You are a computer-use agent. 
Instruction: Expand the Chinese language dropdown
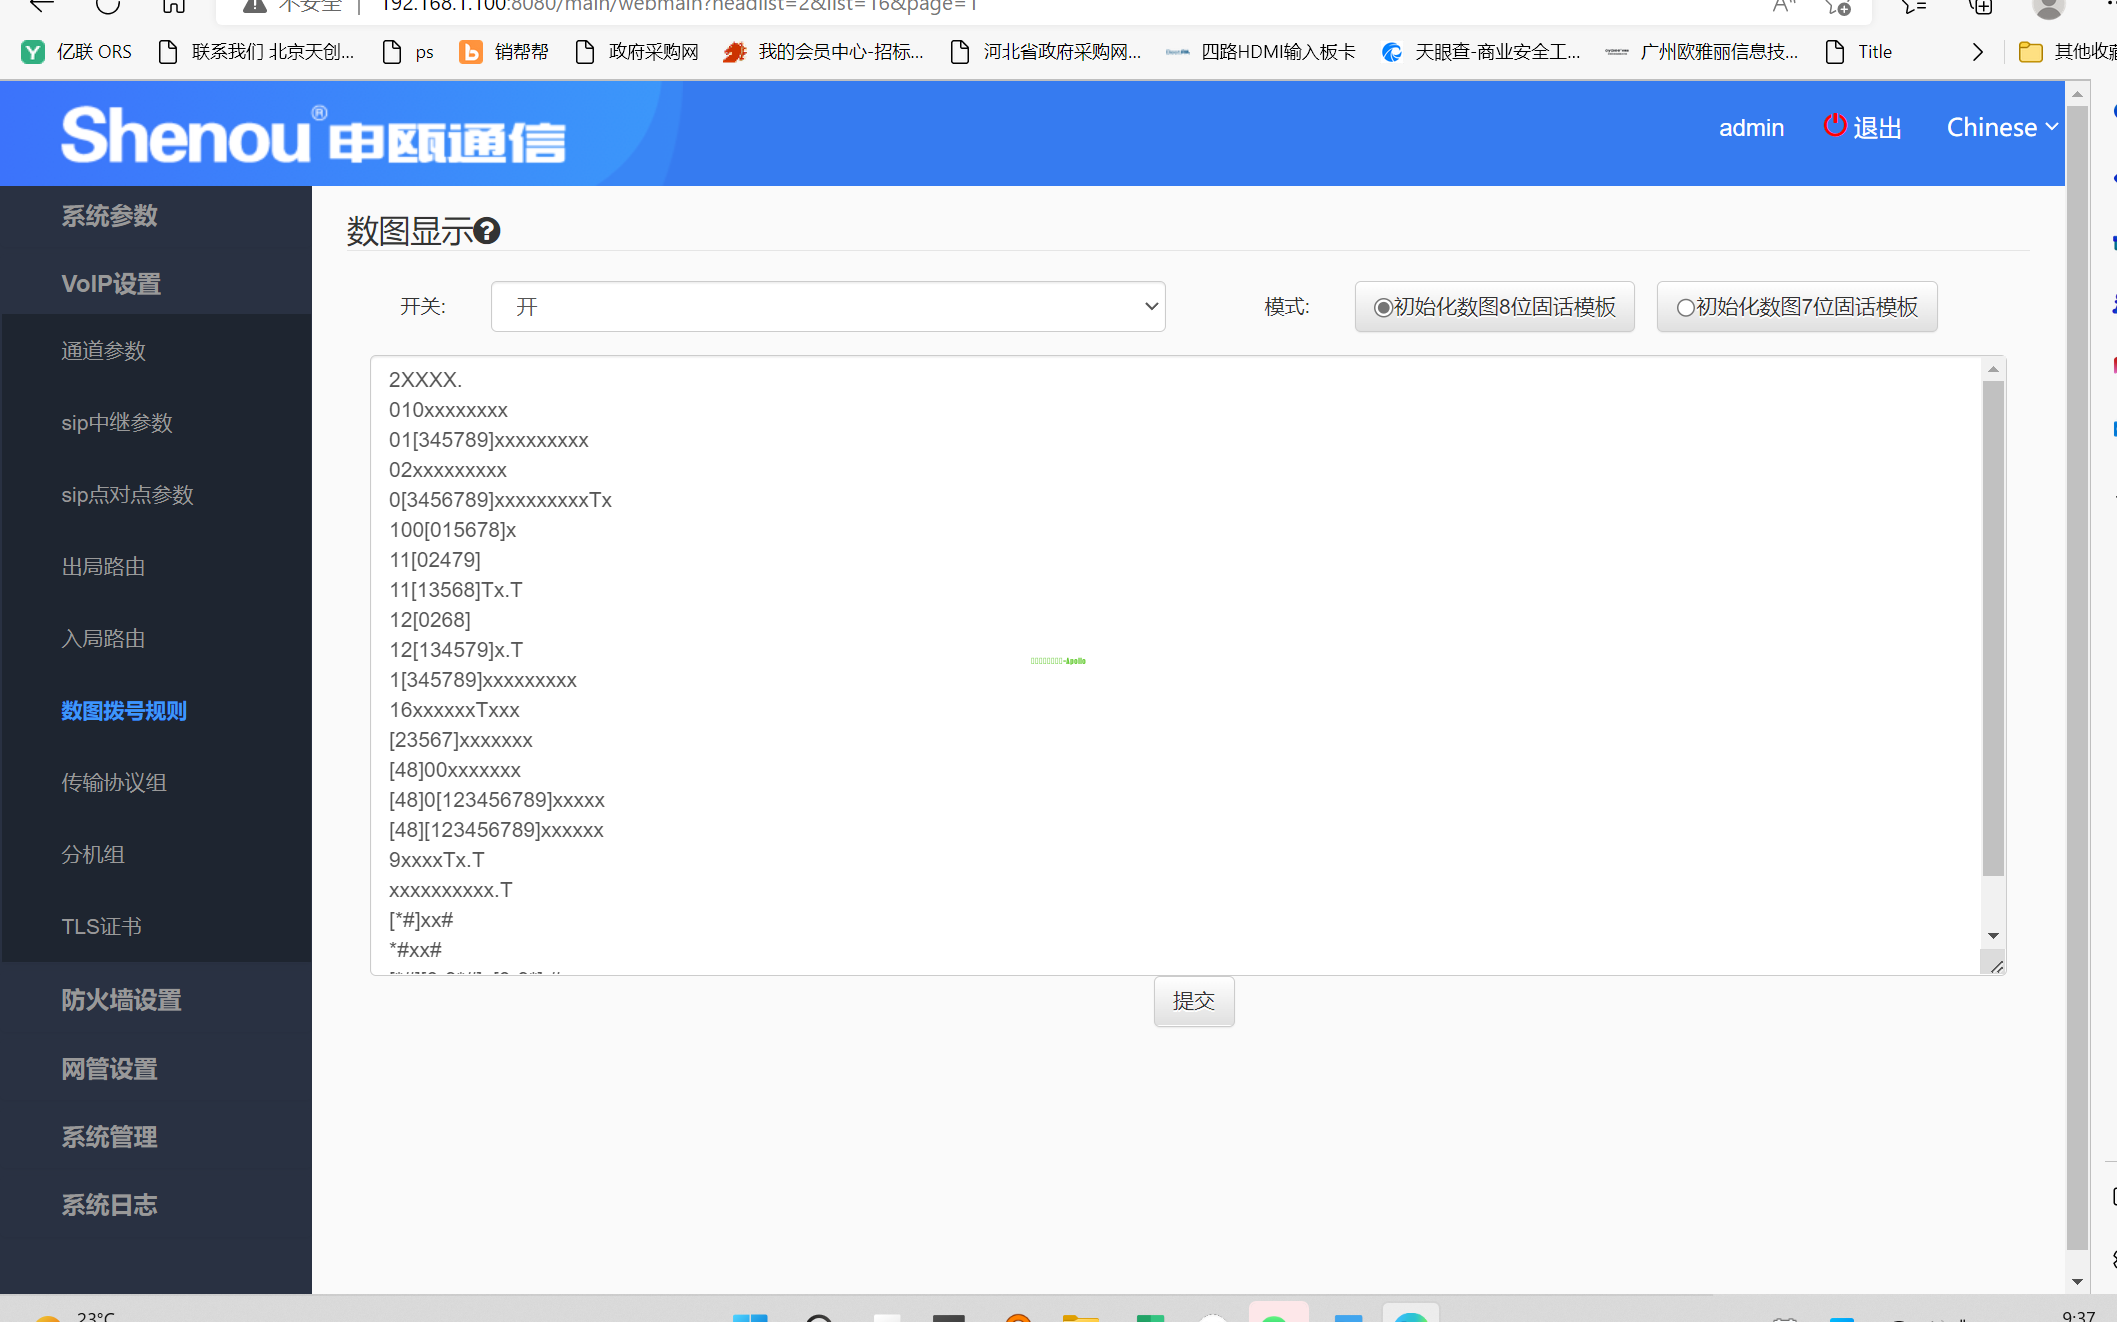pos(2001,127)
